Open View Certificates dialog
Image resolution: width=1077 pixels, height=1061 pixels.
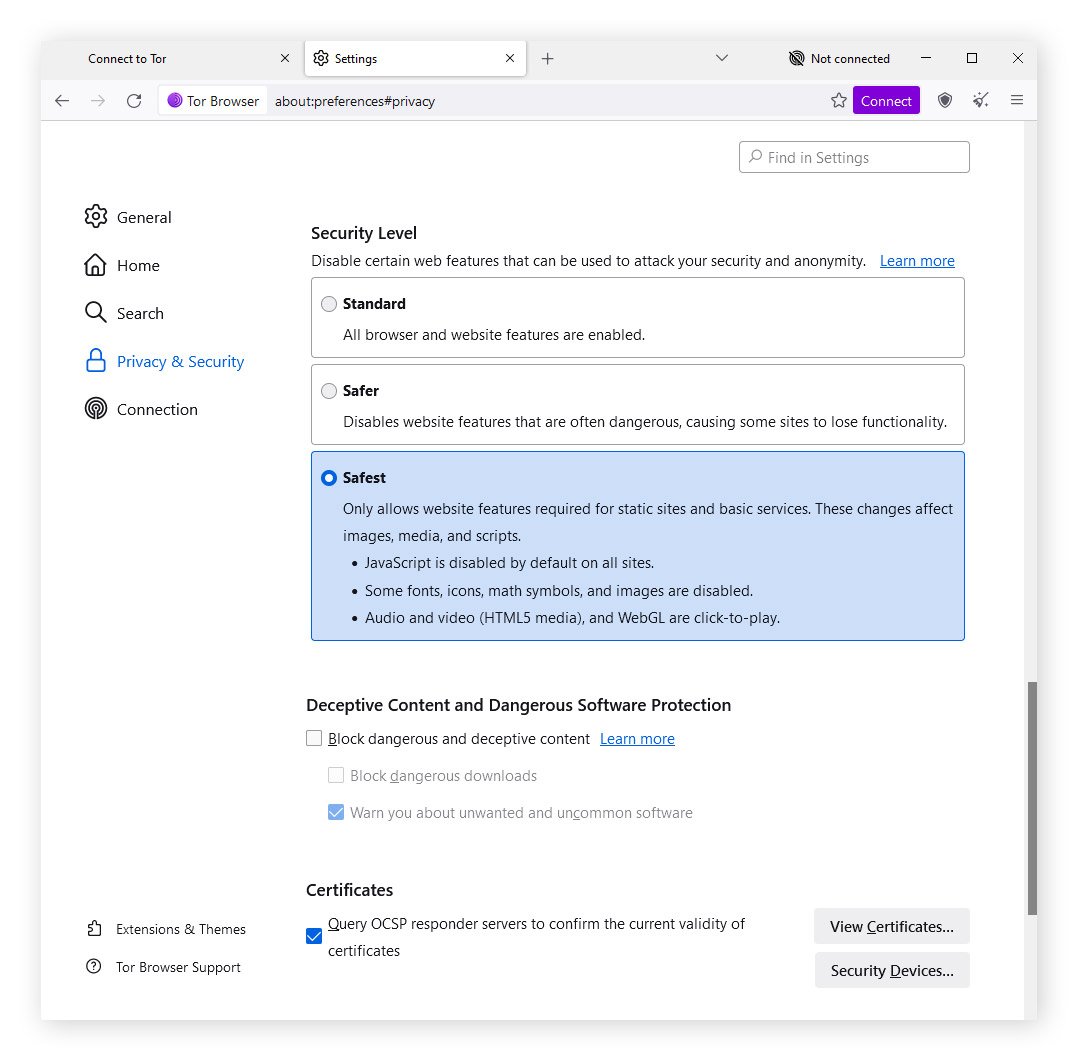(891, 926)
